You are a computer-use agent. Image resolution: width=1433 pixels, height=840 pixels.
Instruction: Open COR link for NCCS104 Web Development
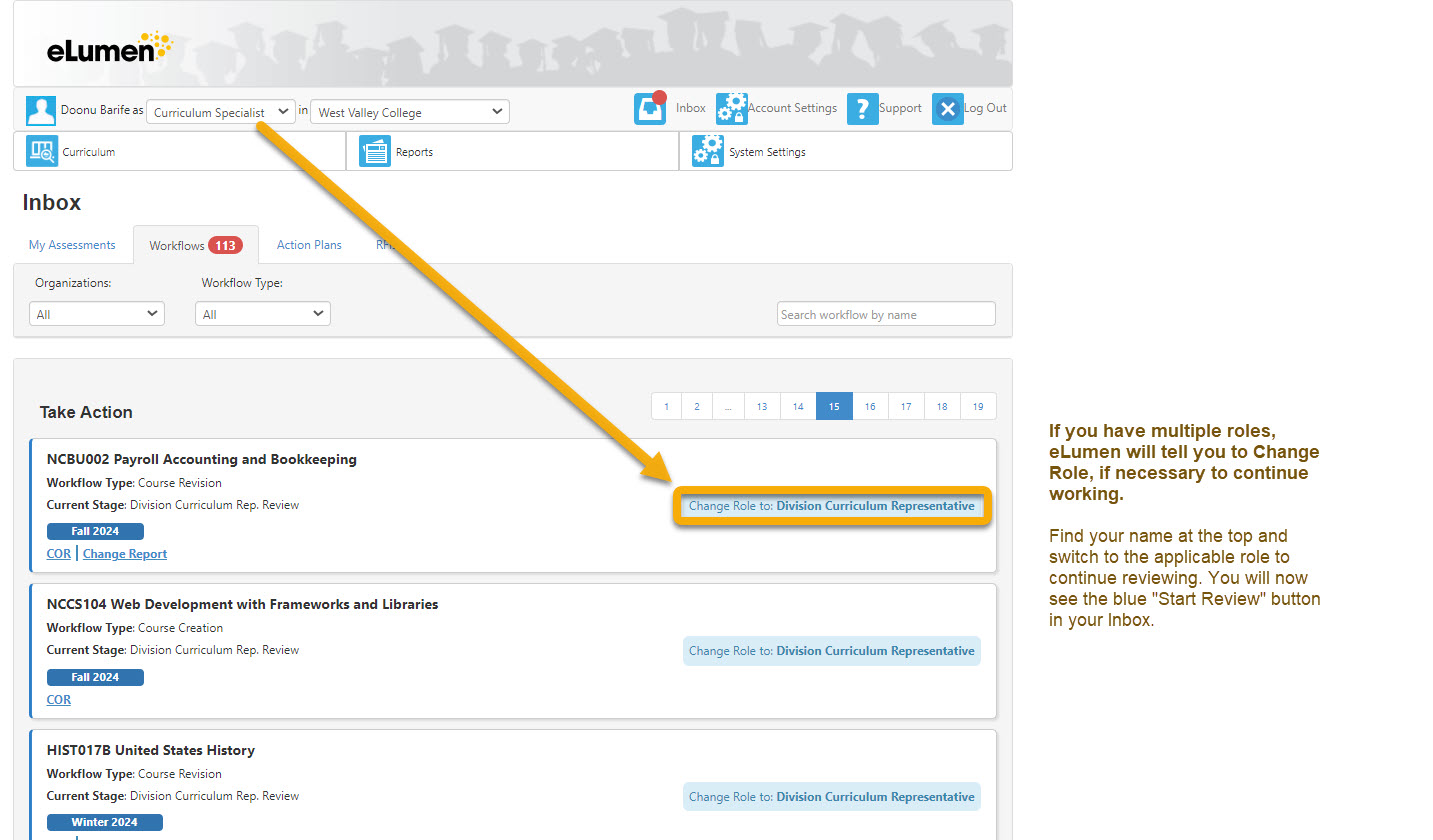point(59,700)
